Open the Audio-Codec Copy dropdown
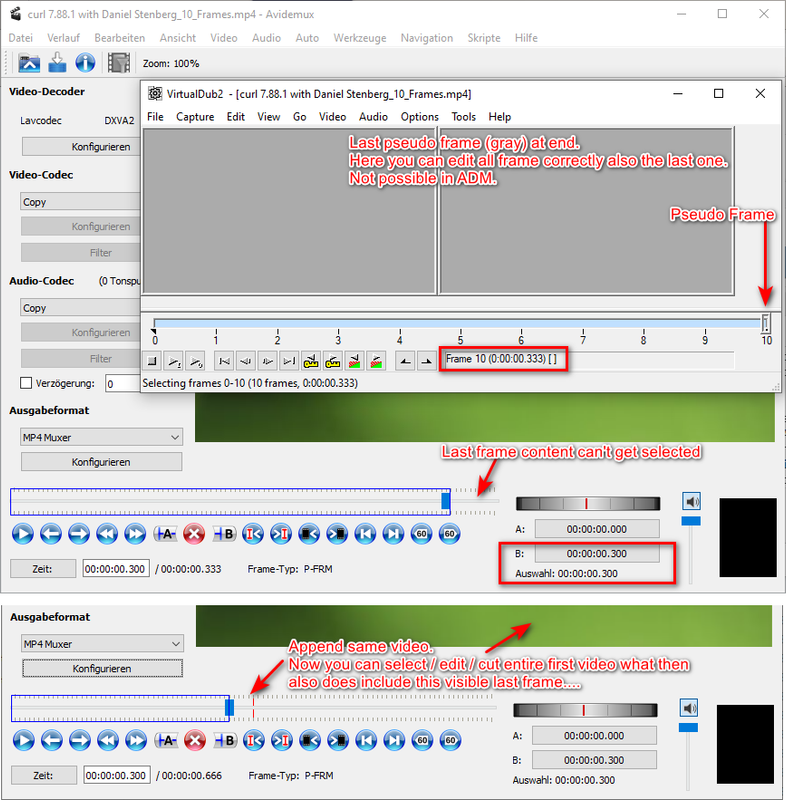The width and height of the screenshot is (786, 800). coord(81,308)
